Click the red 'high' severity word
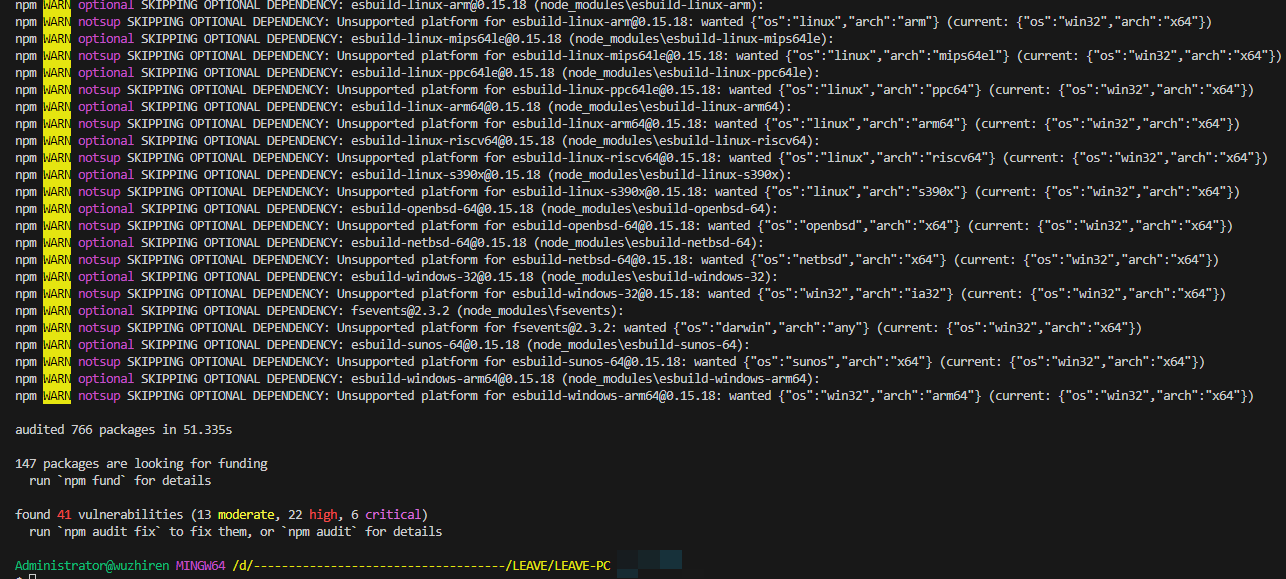The height and width of the screenshot is (579, 1286). [323, 515]
